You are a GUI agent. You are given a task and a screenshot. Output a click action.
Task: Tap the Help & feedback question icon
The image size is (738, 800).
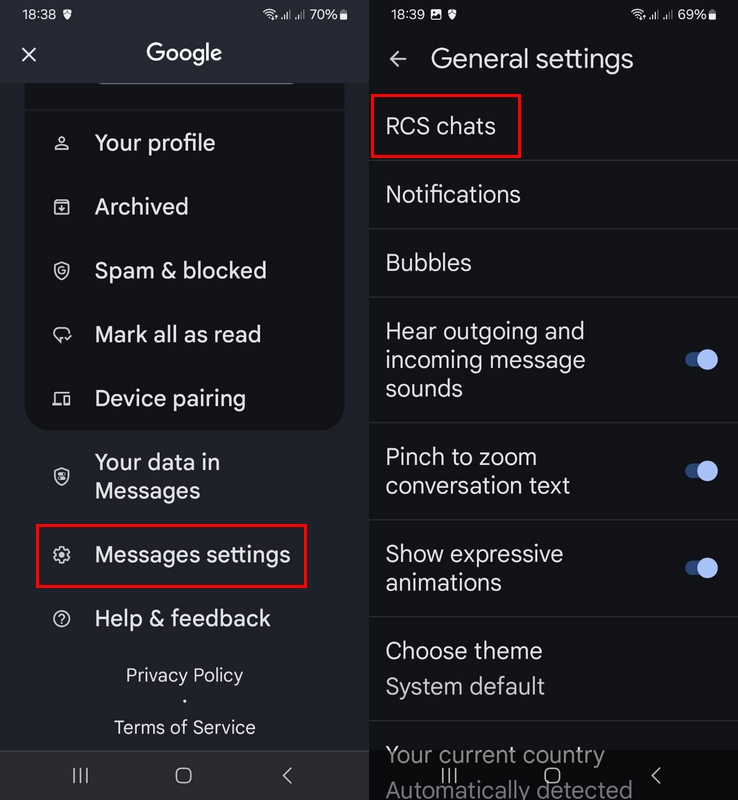[x=62, y=619]
